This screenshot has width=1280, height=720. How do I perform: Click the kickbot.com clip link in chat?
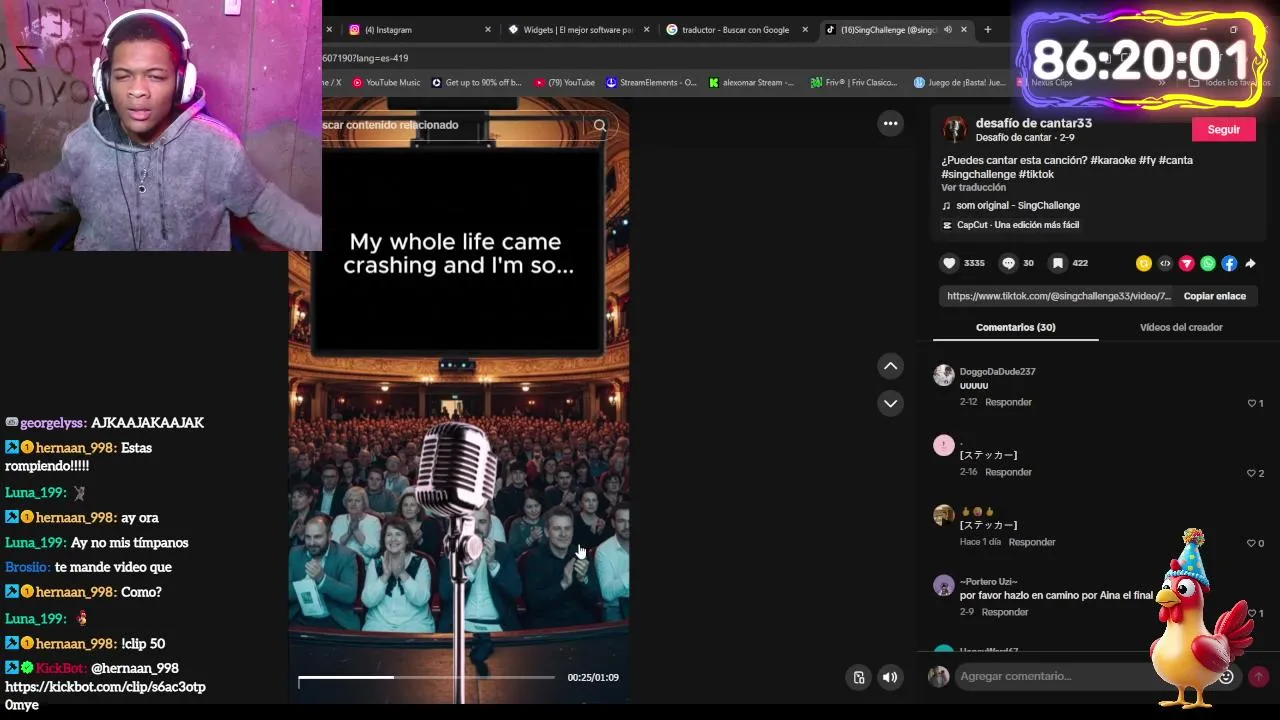105,696
